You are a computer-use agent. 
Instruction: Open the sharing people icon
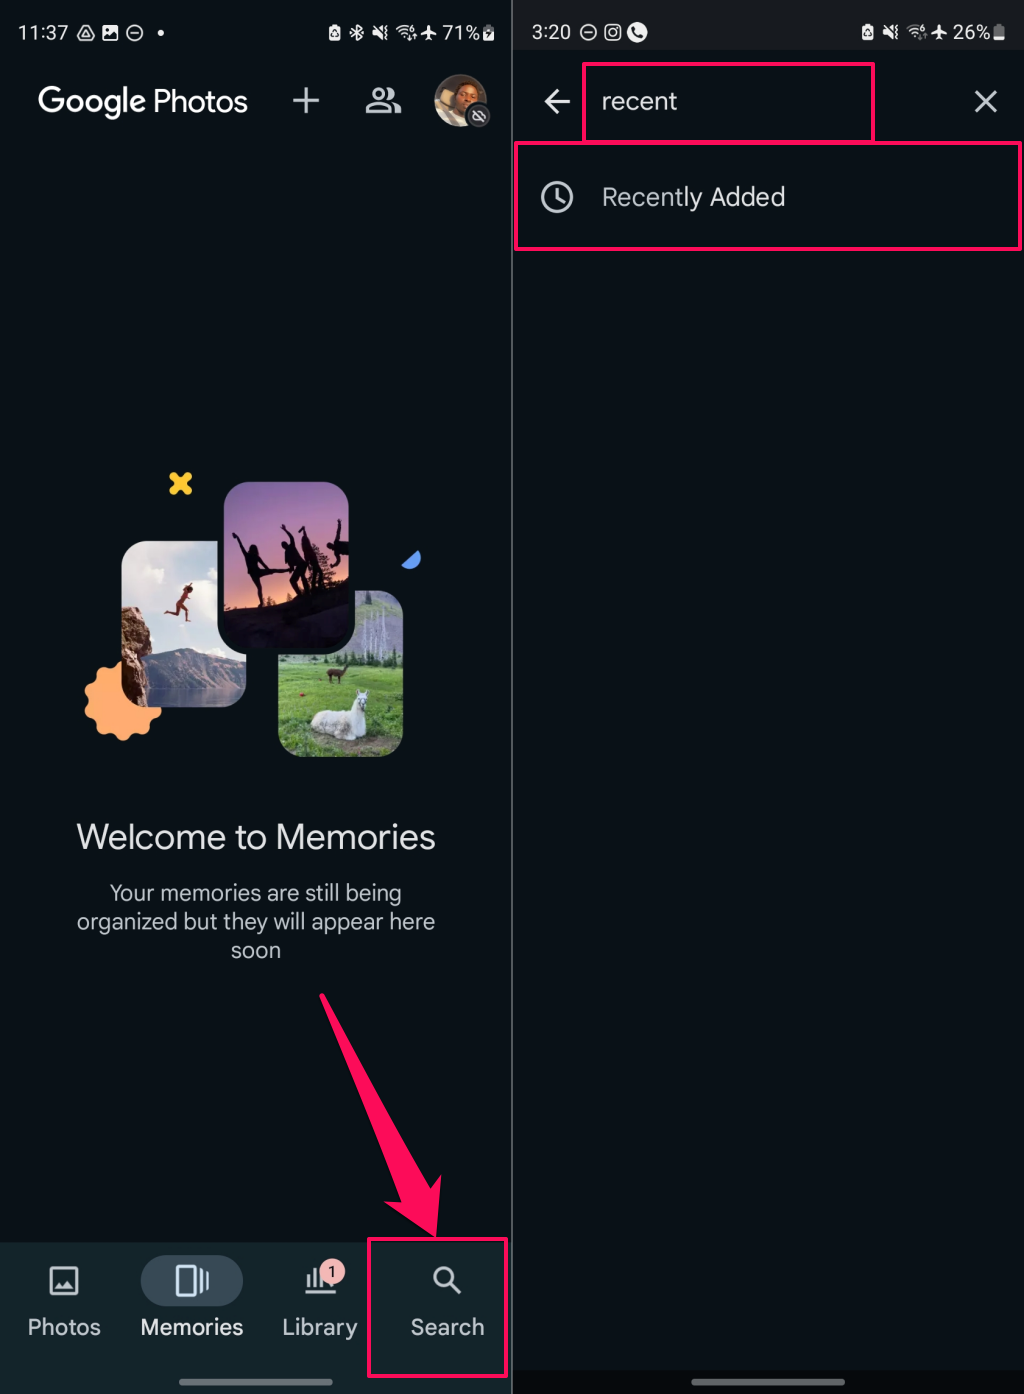click(x=383, y=100)
